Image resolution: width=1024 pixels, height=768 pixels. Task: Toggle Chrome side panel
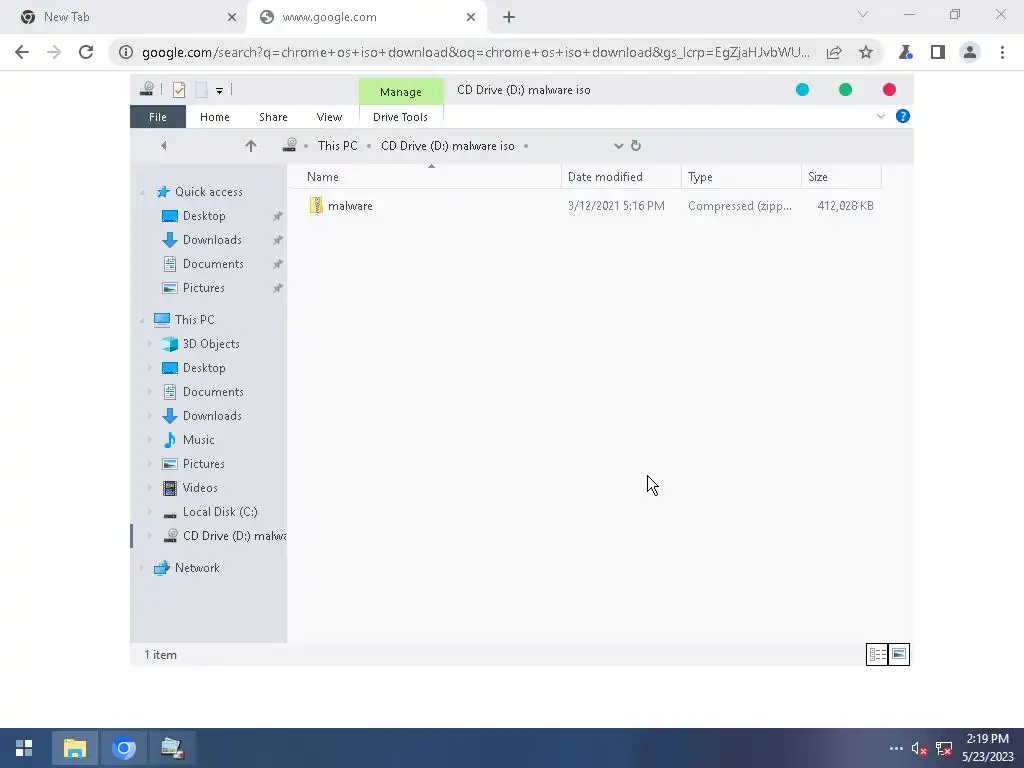point(938,52)
